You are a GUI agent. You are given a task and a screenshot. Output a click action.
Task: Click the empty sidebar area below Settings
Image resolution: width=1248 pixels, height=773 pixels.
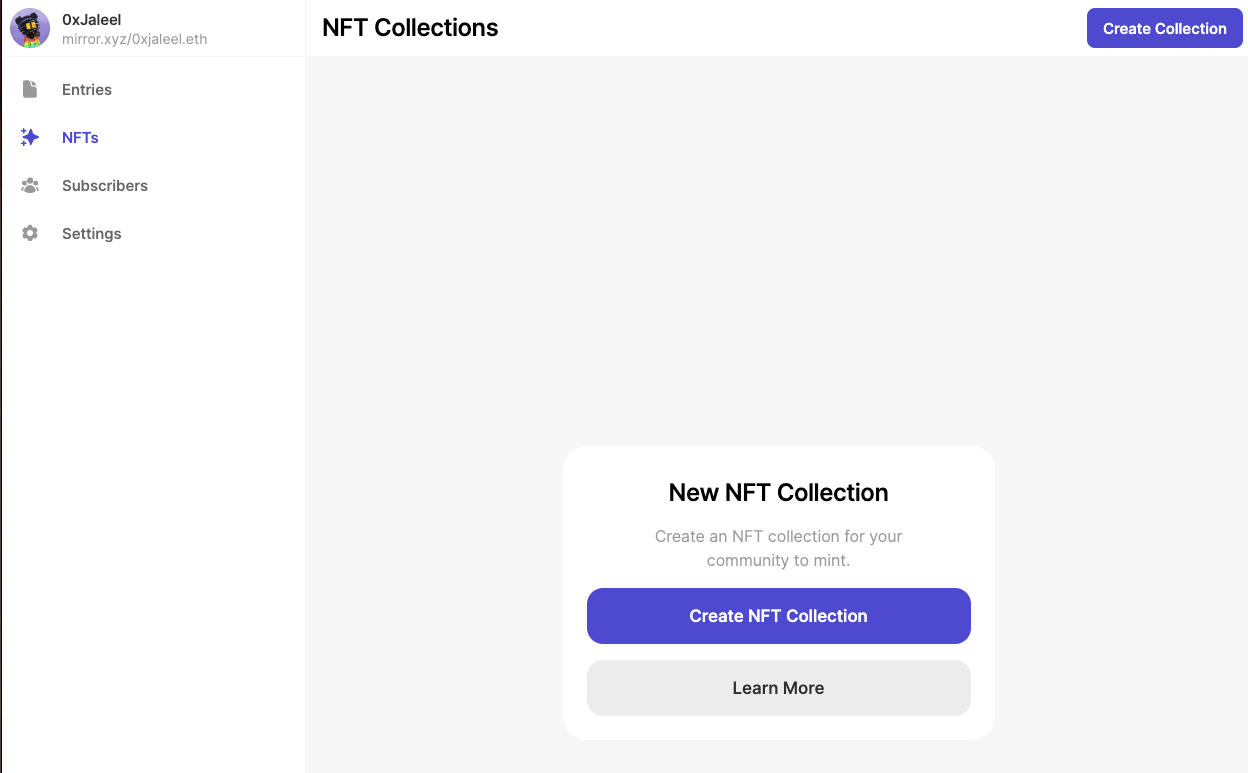[152, 500]
